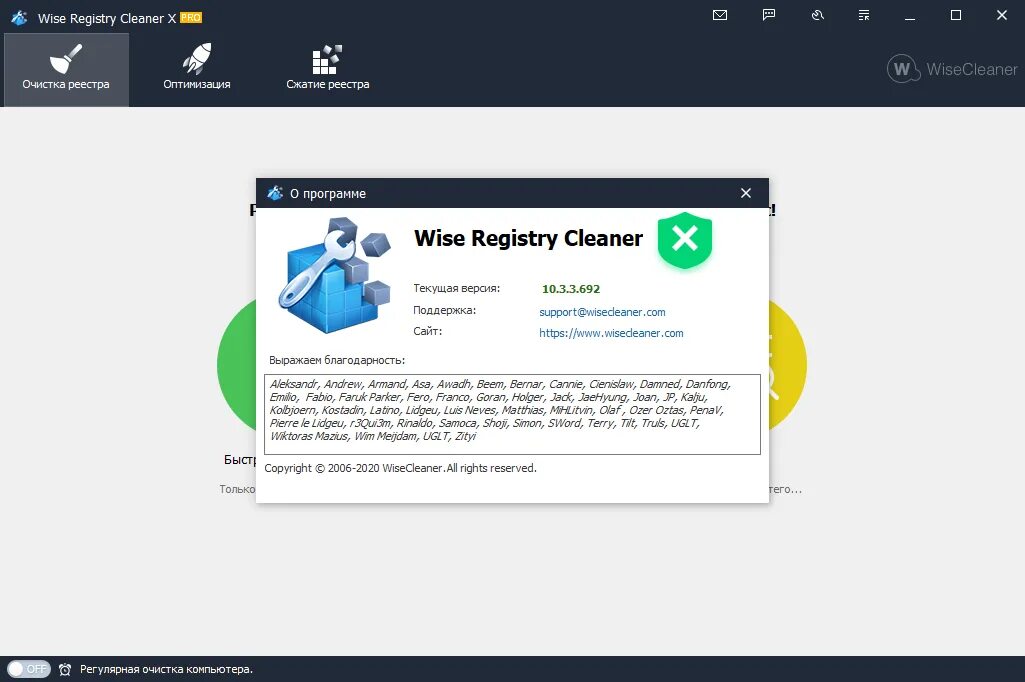1025x682 pixels.
Task: Click the Wise Registry Cleaner heading in the dialog
Action: pos(528,238)
